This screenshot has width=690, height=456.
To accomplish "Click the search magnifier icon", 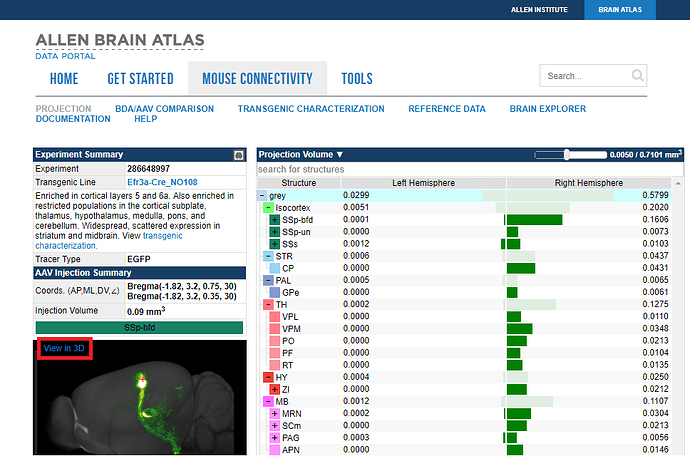I will [637, 76].
